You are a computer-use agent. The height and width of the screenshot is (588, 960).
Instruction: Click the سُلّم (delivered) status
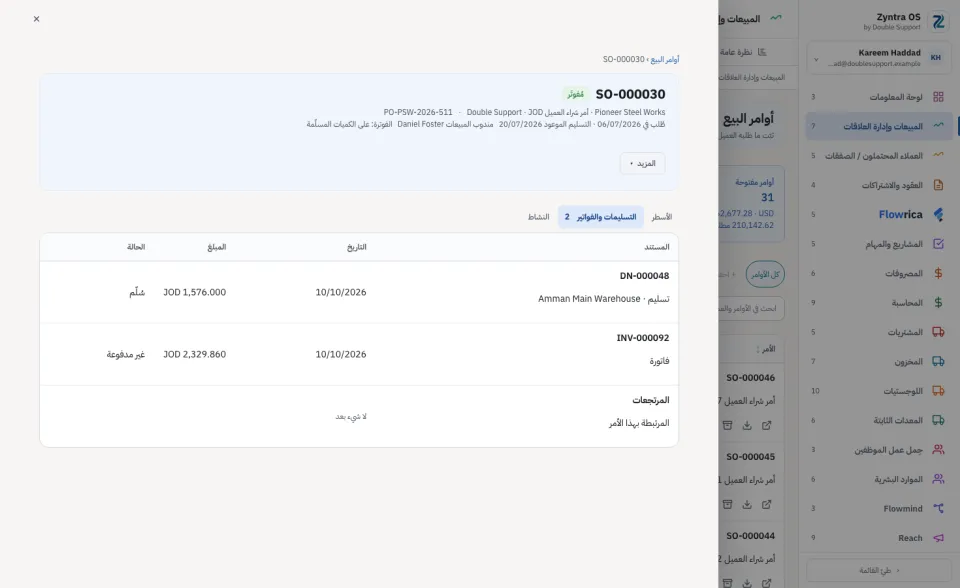pyautogui.click(x=137, y=292)
